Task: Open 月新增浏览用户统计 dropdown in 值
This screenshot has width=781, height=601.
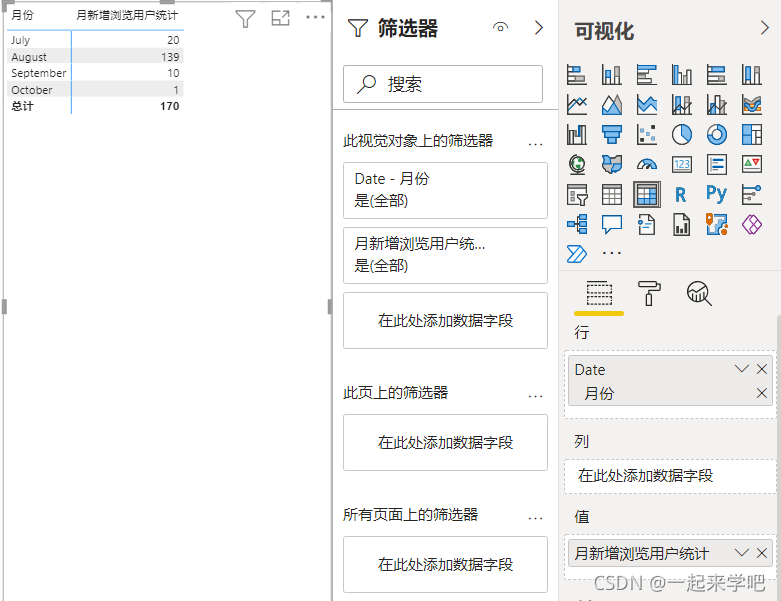Action: click(x=741, y=553)
